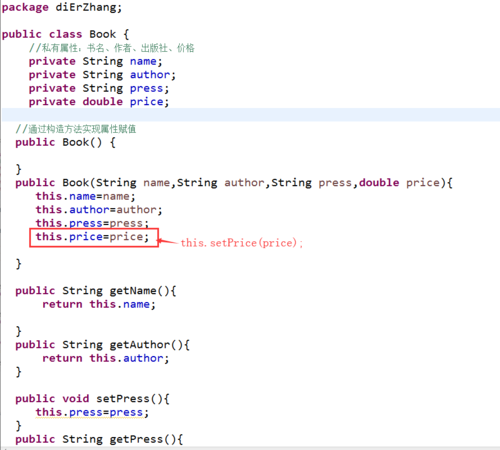Click the 'public Book() {' constructor line
The width and height of the screenshot is (500, 450).
pyautogui.click(x=65, y=142)
